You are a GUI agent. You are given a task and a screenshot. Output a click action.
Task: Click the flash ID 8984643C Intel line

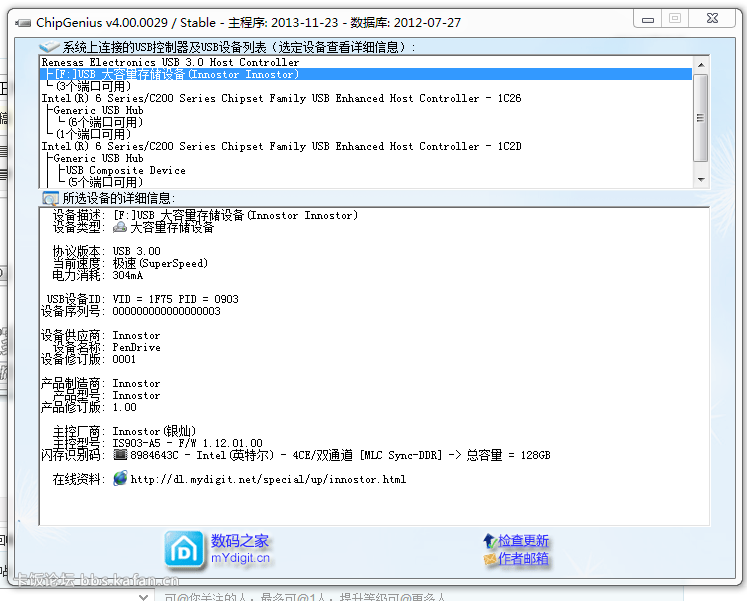pos(340,455)
